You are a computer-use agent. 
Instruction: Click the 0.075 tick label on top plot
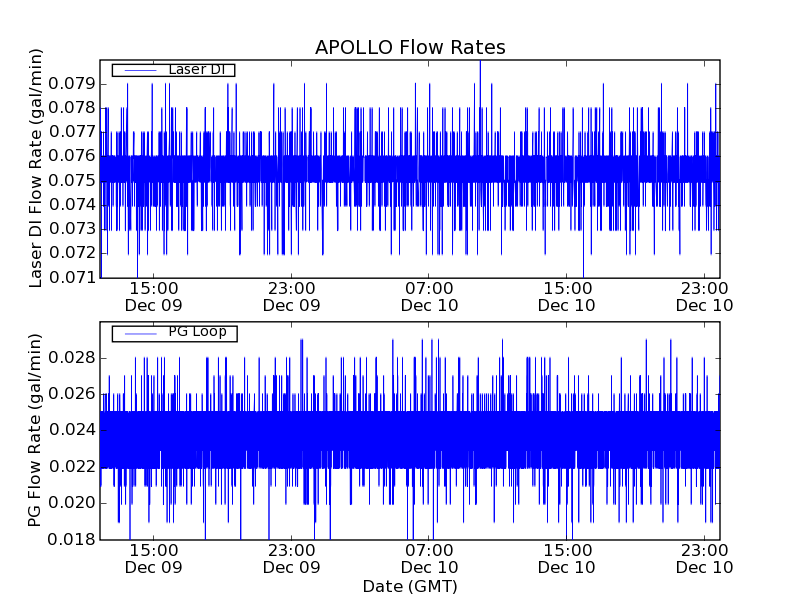point(72,180)
